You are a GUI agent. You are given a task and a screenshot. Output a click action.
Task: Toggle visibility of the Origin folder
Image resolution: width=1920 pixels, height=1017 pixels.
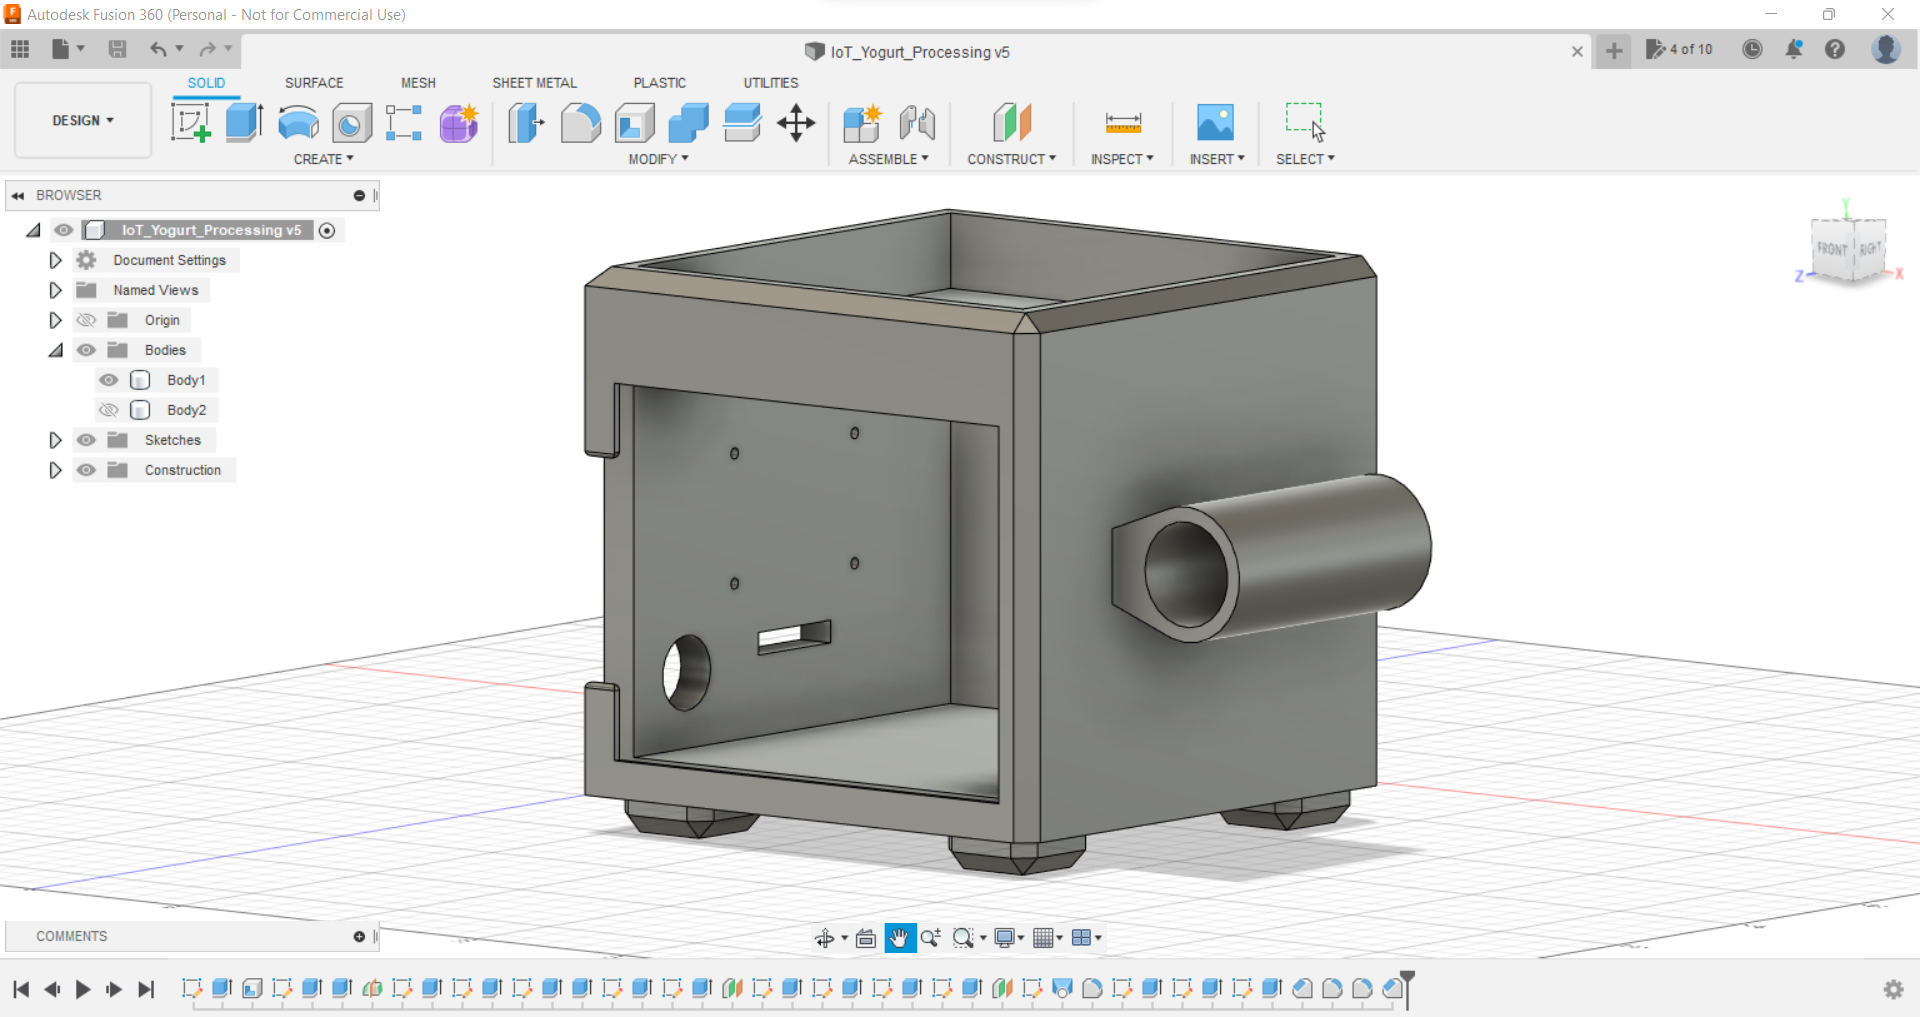click(86, 320)
